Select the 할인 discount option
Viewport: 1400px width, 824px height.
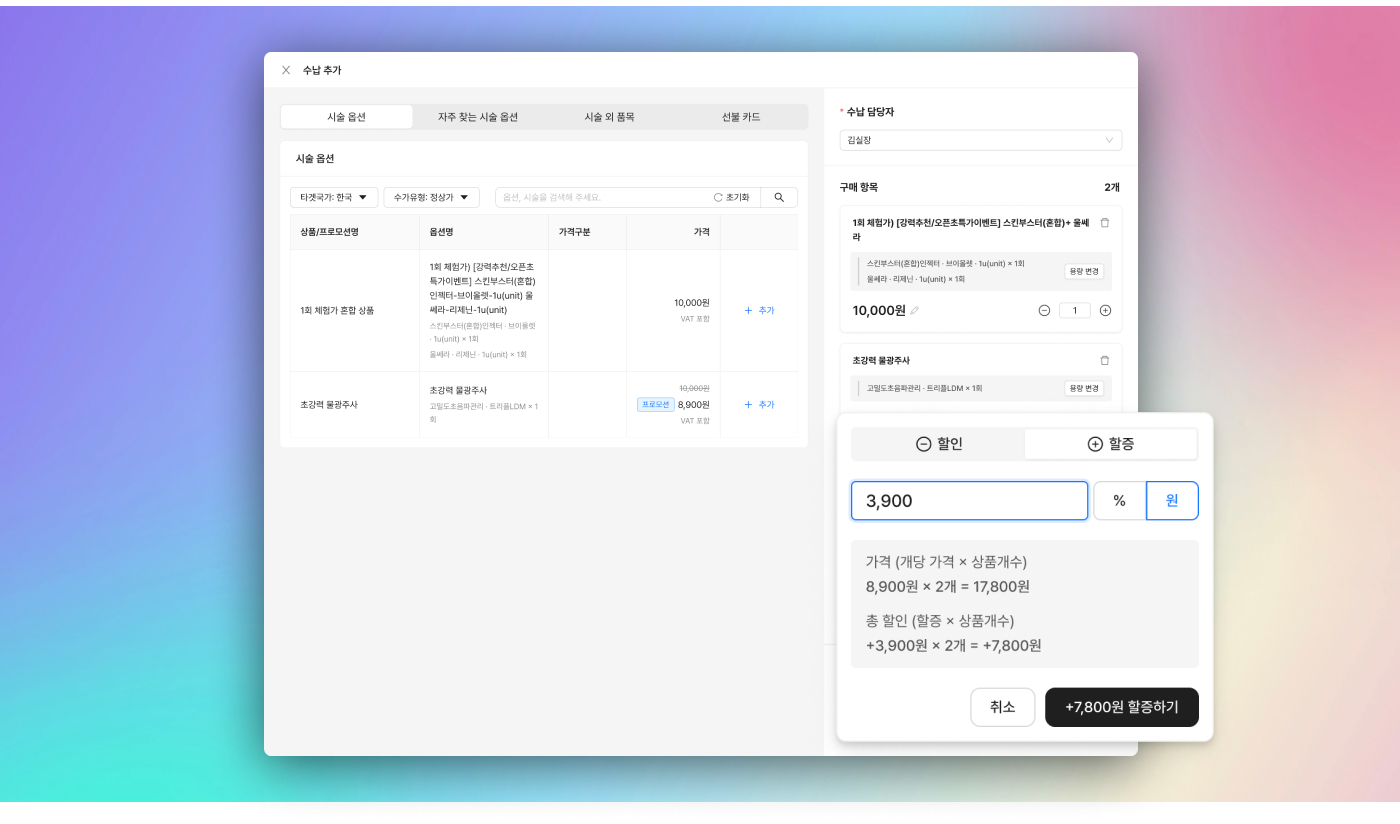(x=938, y=444)
